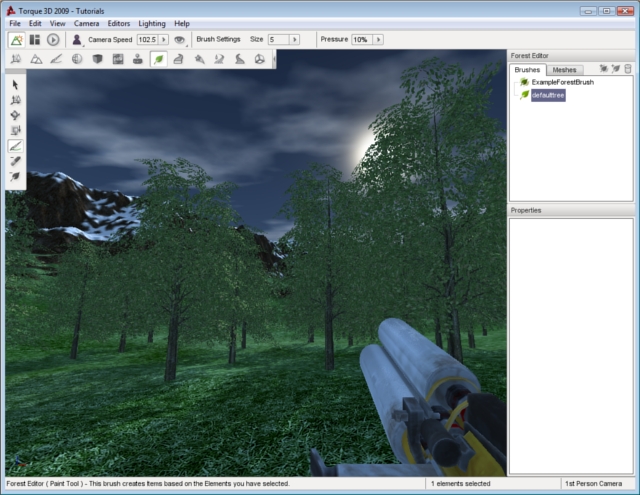640x495 pixels.
Task: Switch to the Meshes tab
Action: click(564, 70)
